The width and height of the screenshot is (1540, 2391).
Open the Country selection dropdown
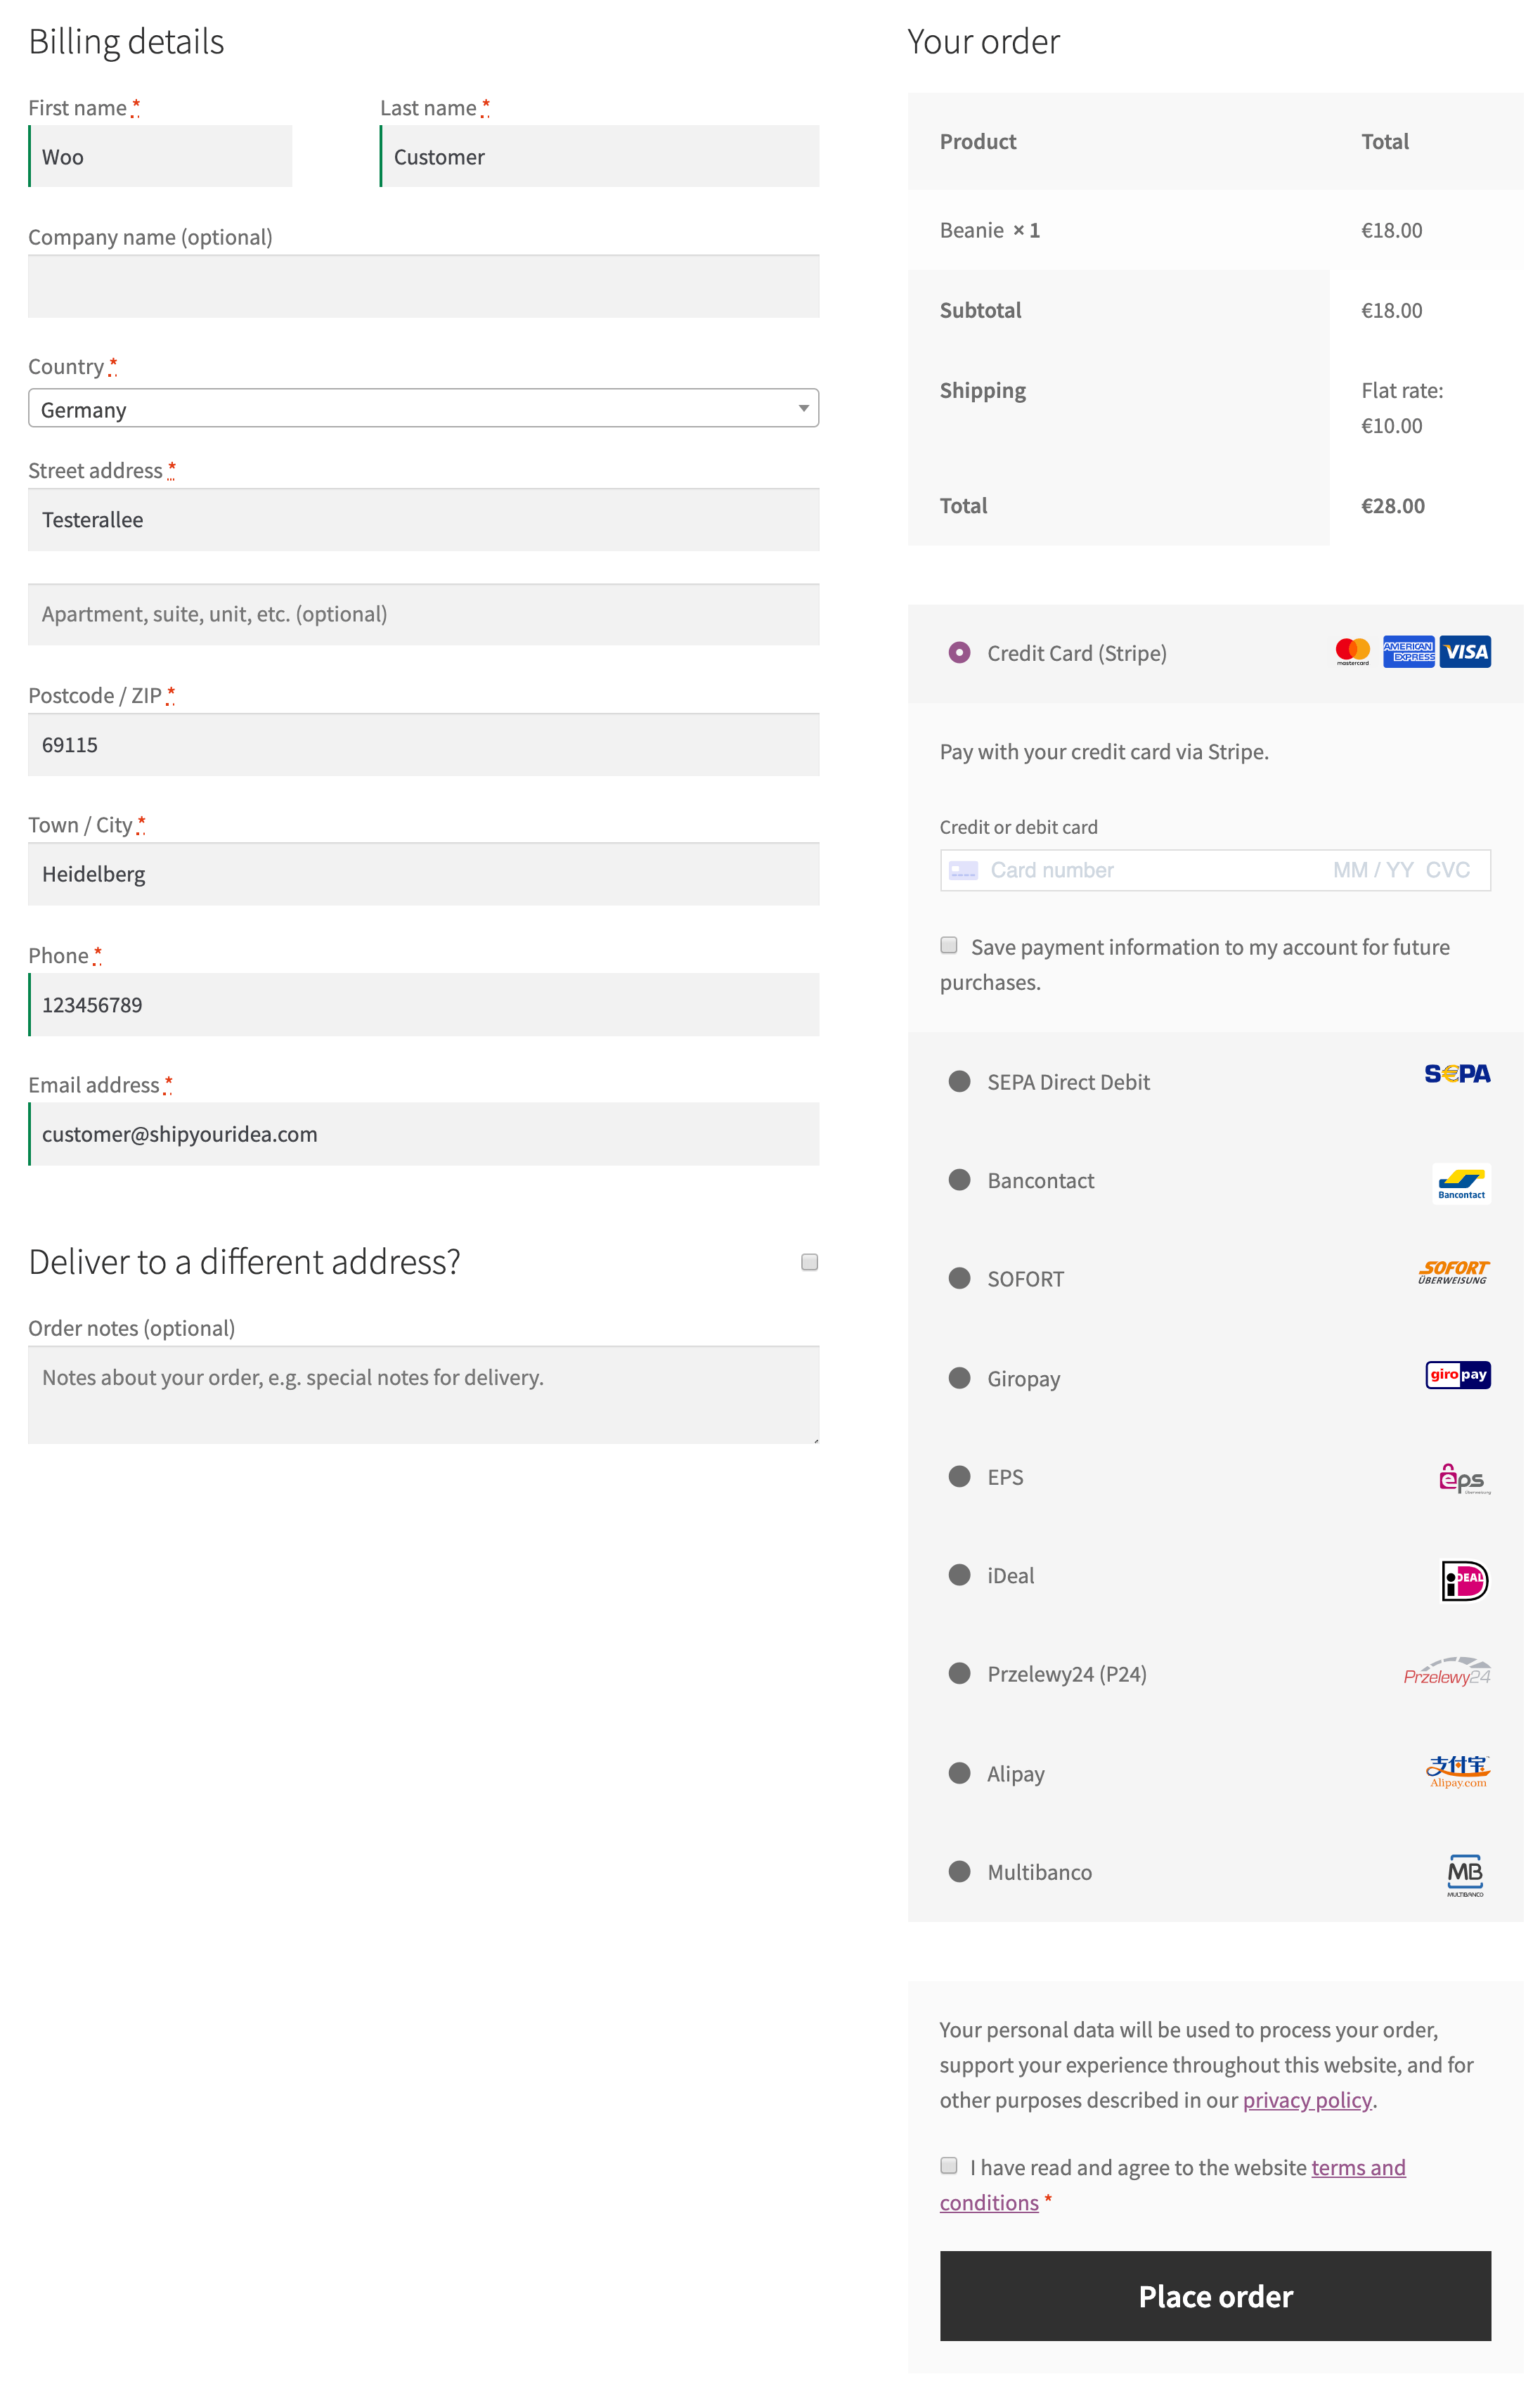424,408
